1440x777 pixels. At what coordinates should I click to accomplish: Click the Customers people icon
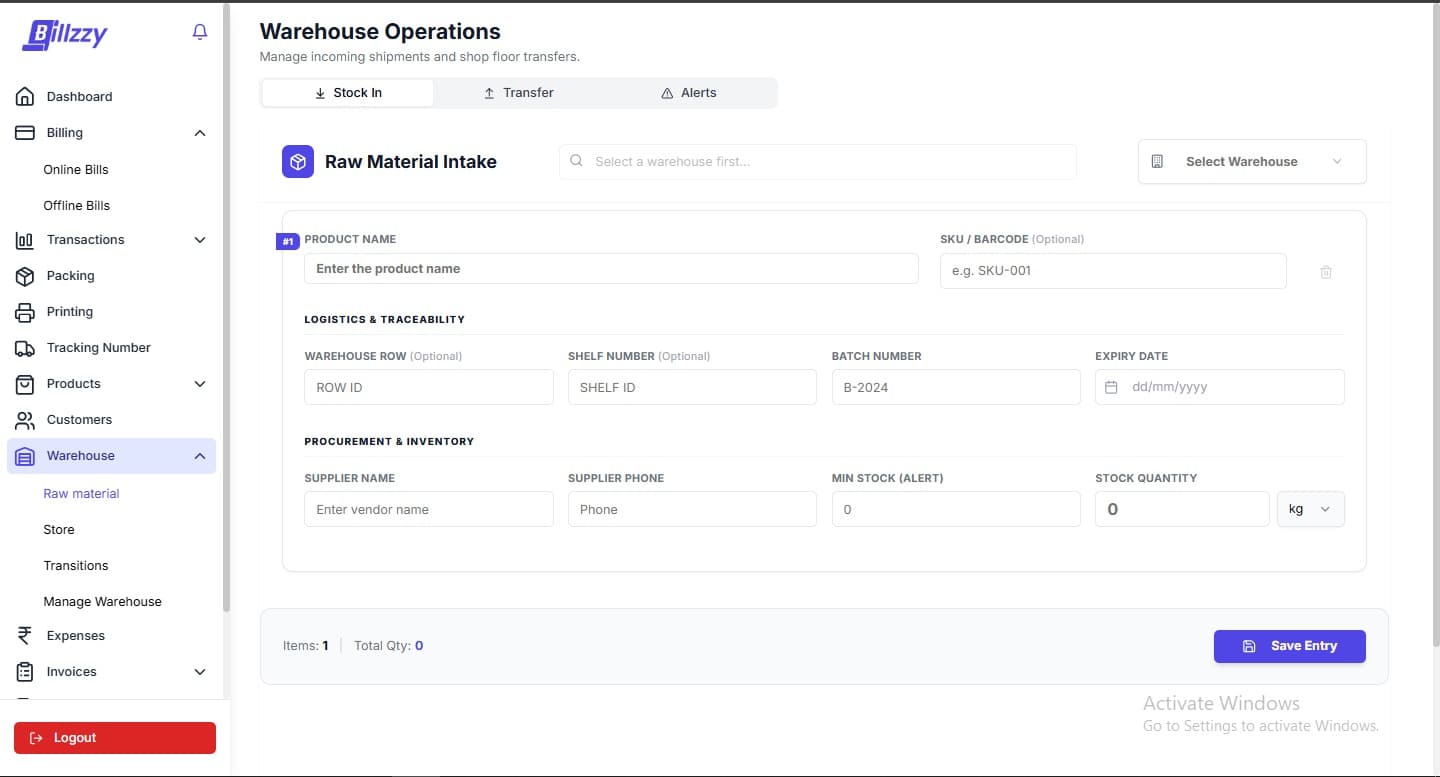pos(25,420)
